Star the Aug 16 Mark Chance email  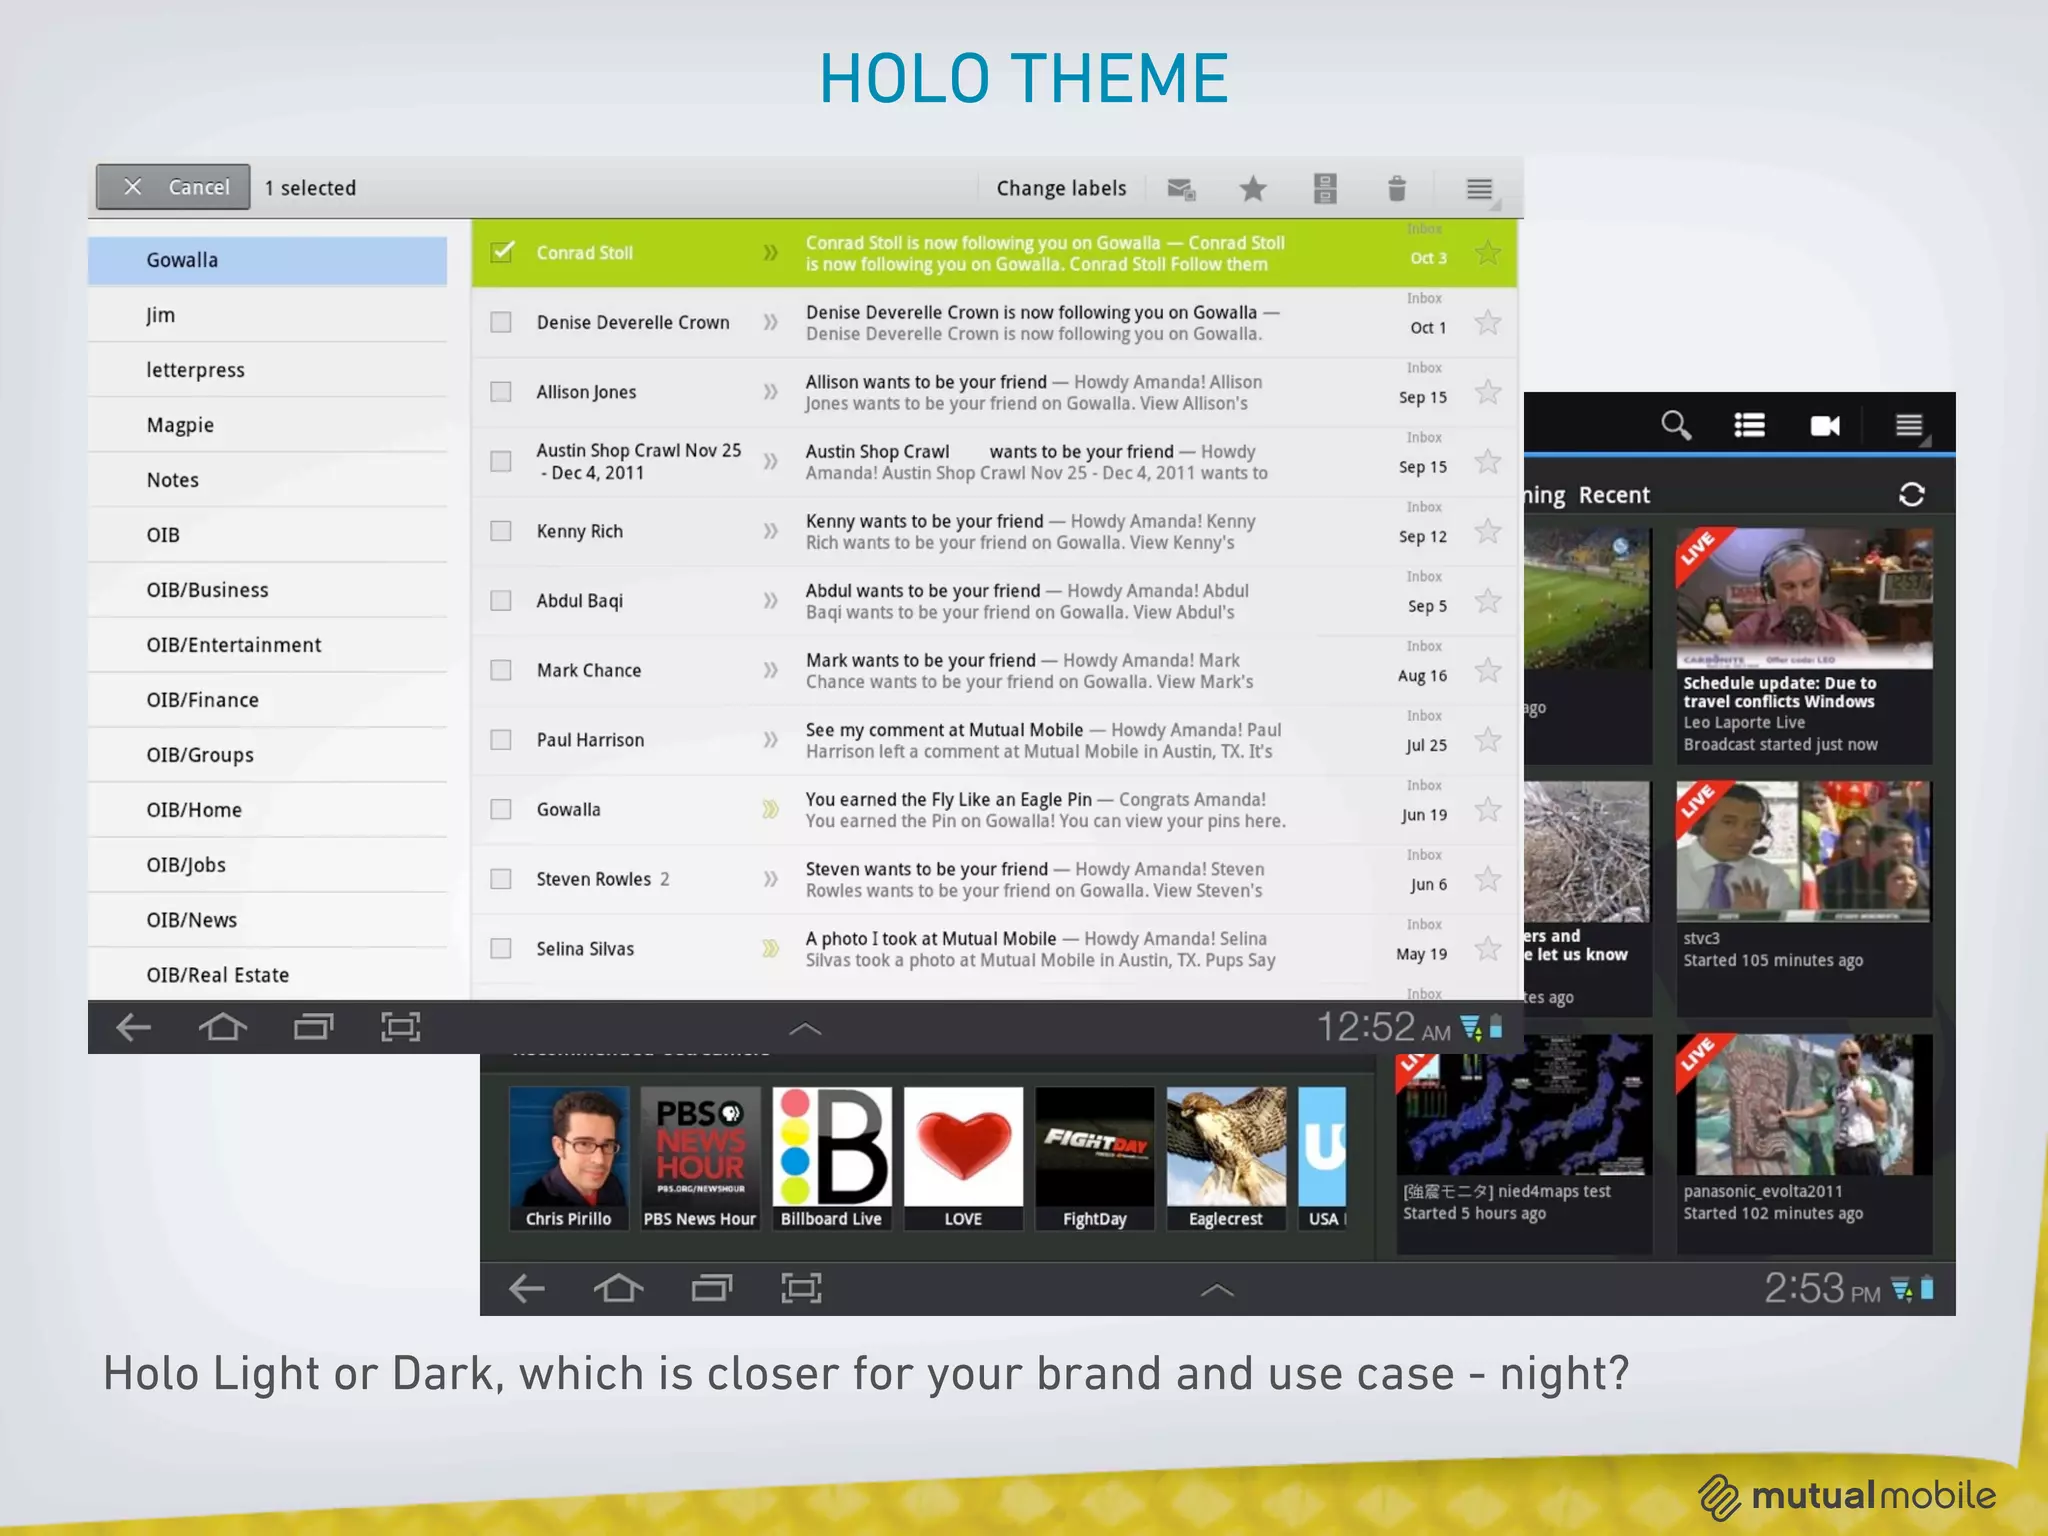[1488, 670]
